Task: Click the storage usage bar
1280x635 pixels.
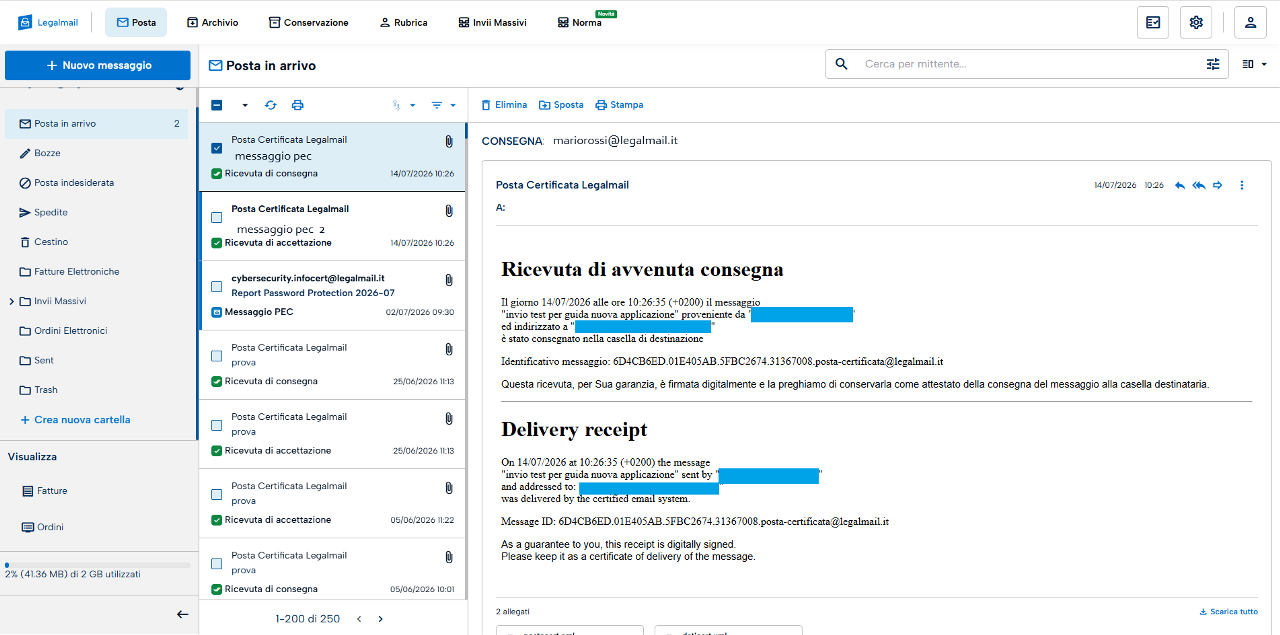Action: pyautogui.click(x=97, y=565)
